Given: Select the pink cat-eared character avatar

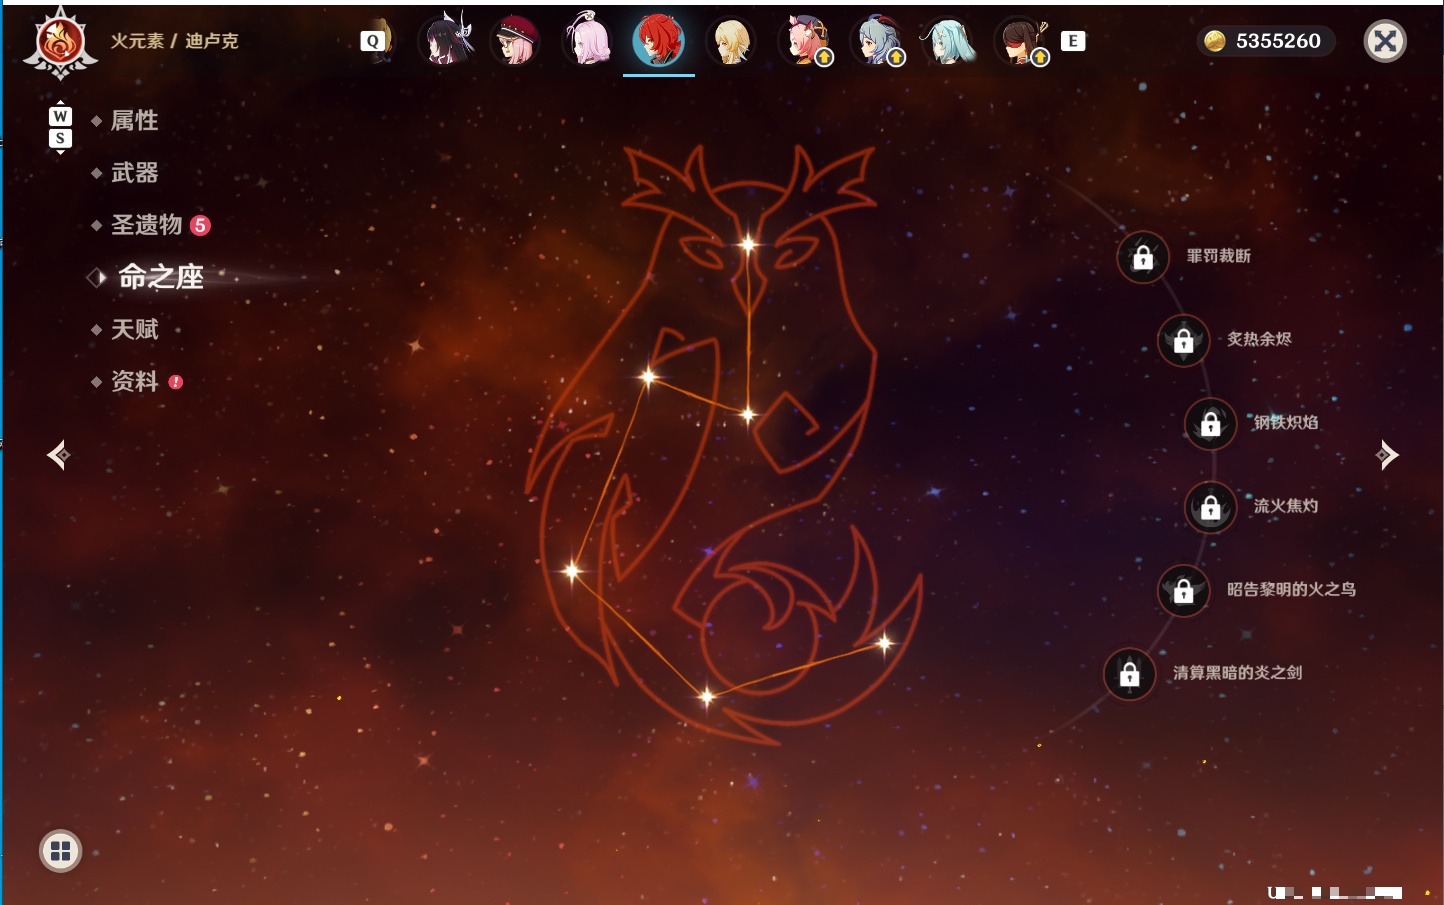Looking at the screenshot, I should [x=805, y=41].
